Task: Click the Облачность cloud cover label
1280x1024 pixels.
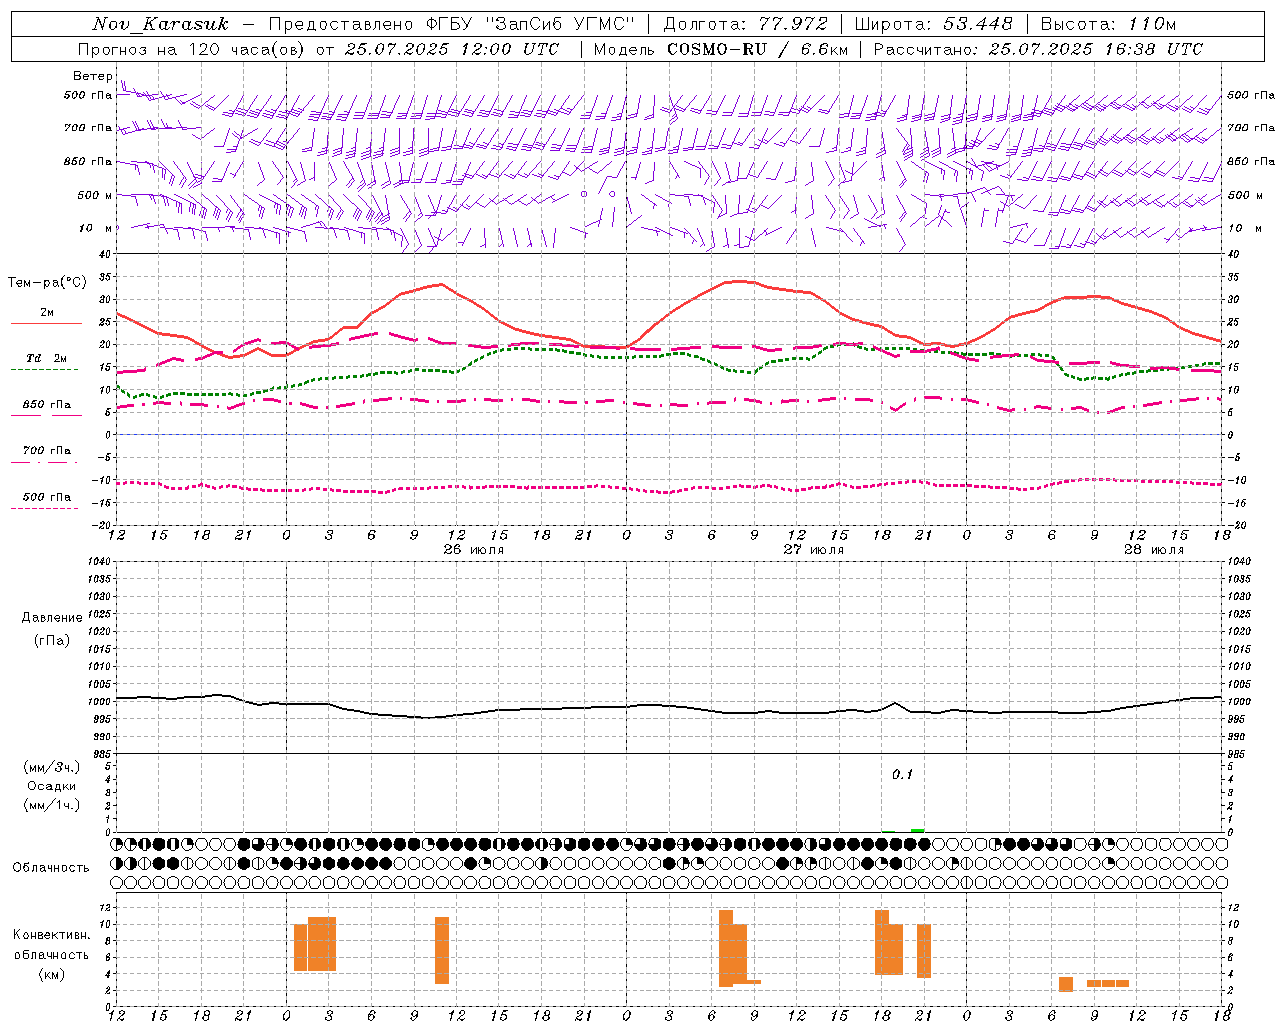Action: coord(51,867)
